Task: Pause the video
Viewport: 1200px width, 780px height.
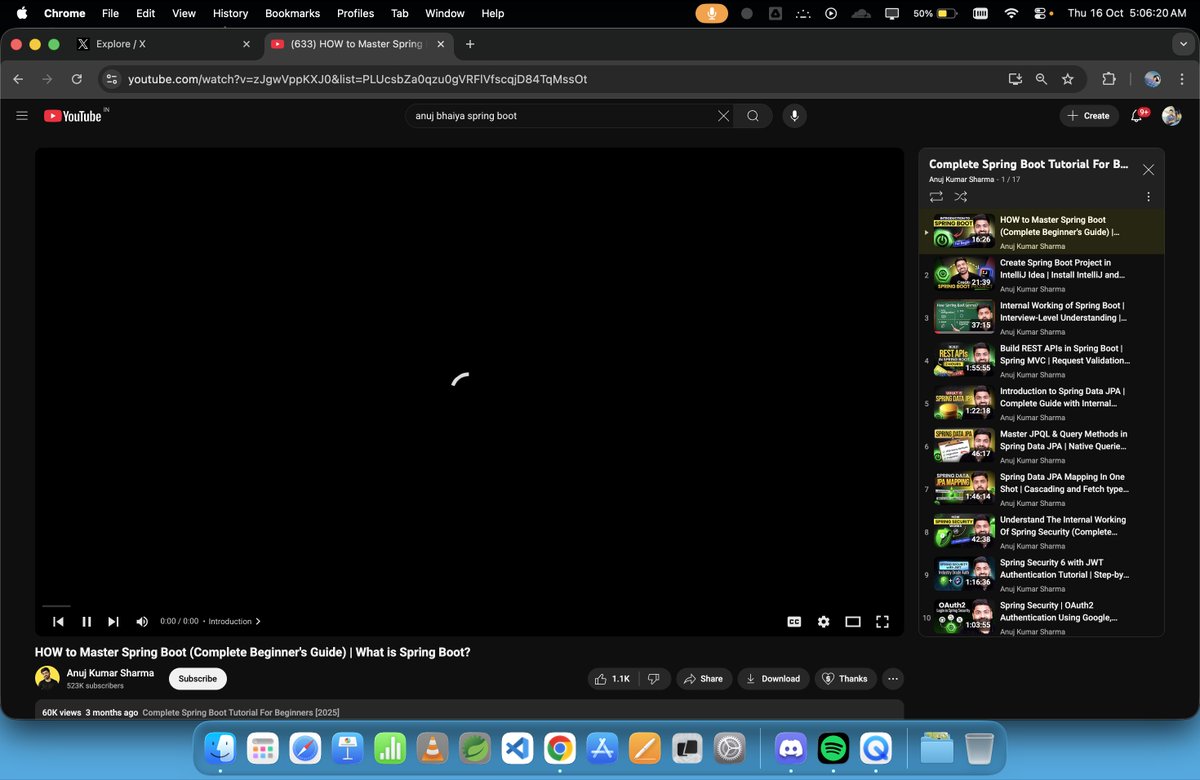Action: [x=87, y=621]
